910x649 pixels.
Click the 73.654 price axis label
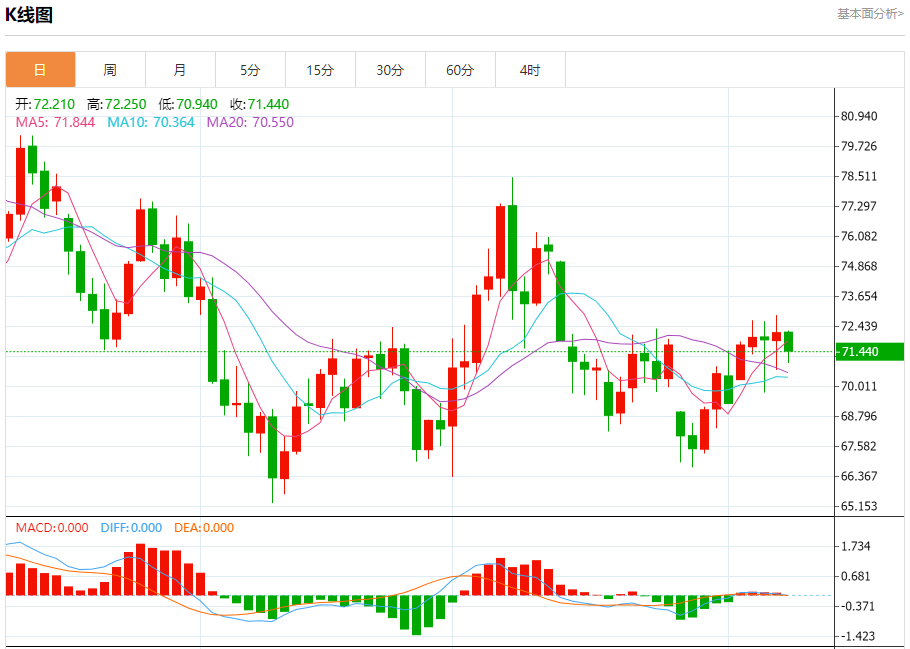[x=859, y=296]
